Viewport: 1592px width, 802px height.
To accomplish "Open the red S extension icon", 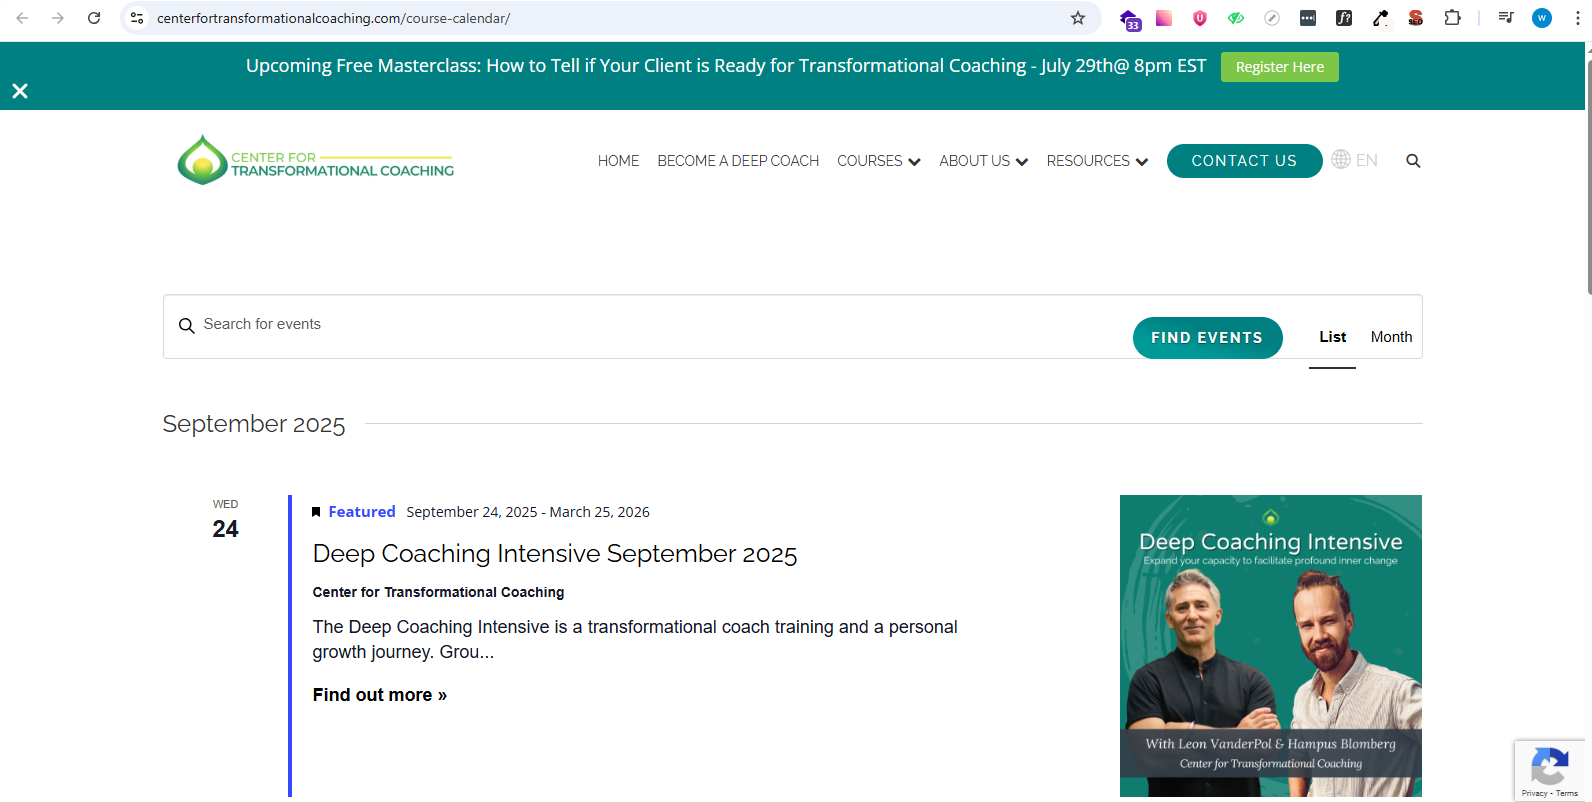I will [x=1416, y=18].
